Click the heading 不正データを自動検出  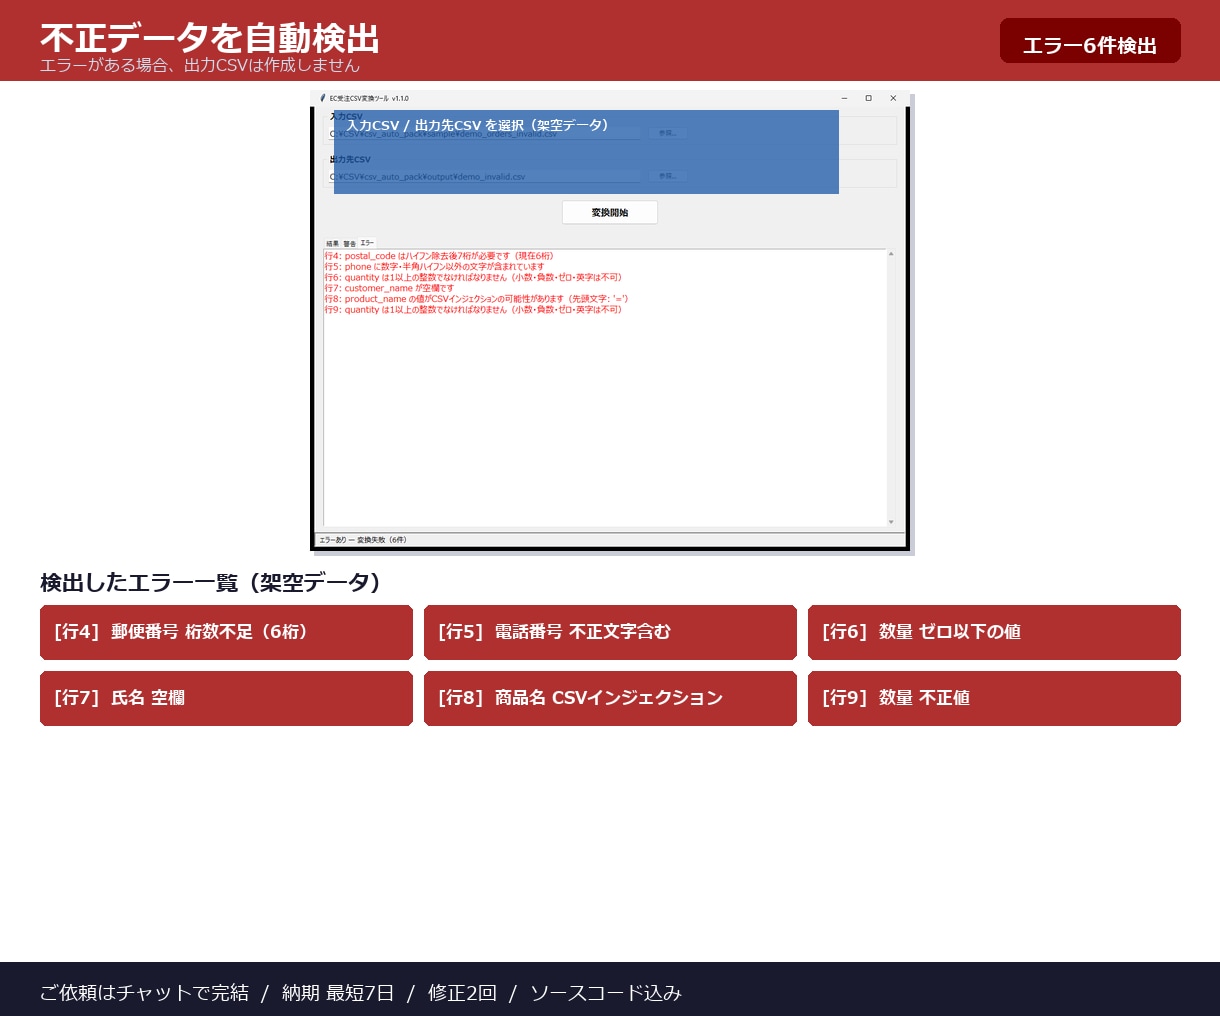[x=210, y=38]
